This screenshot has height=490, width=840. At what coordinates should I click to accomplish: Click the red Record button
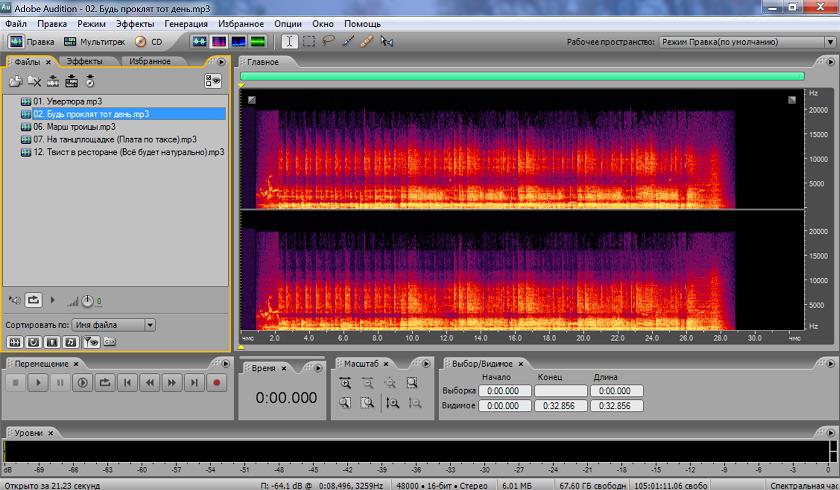(x=215, y=382)
